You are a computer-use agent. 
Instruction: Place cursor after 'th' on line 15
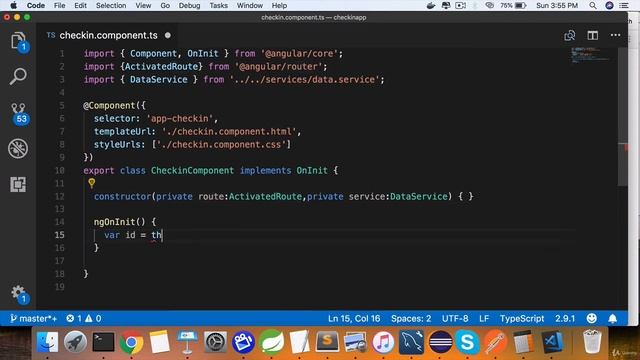click(x=162, y=235)
